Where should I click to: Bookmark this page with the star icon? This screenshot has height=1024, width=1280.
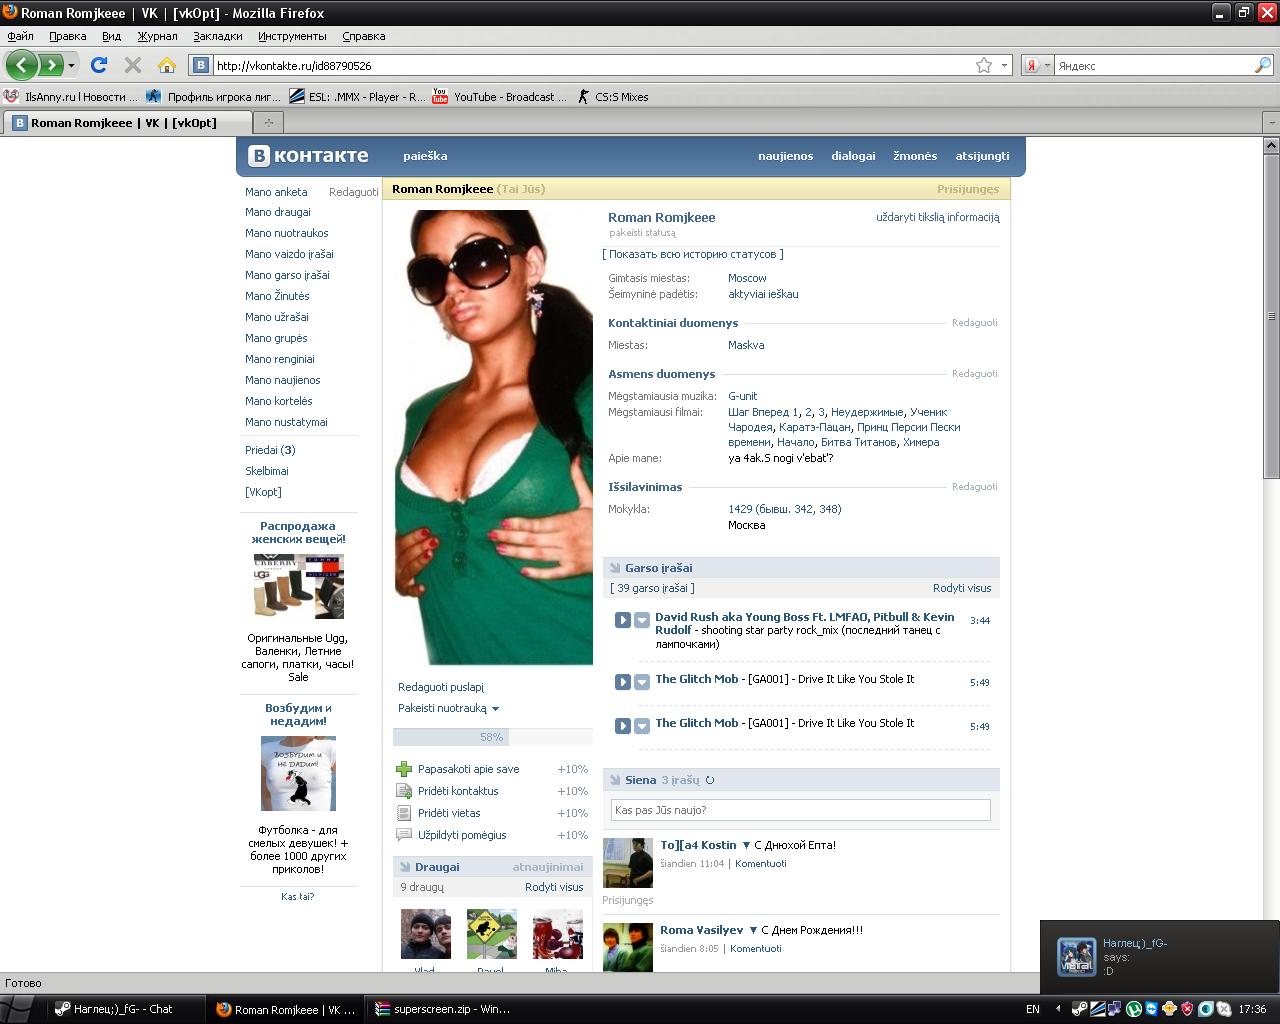coord(984,65)
